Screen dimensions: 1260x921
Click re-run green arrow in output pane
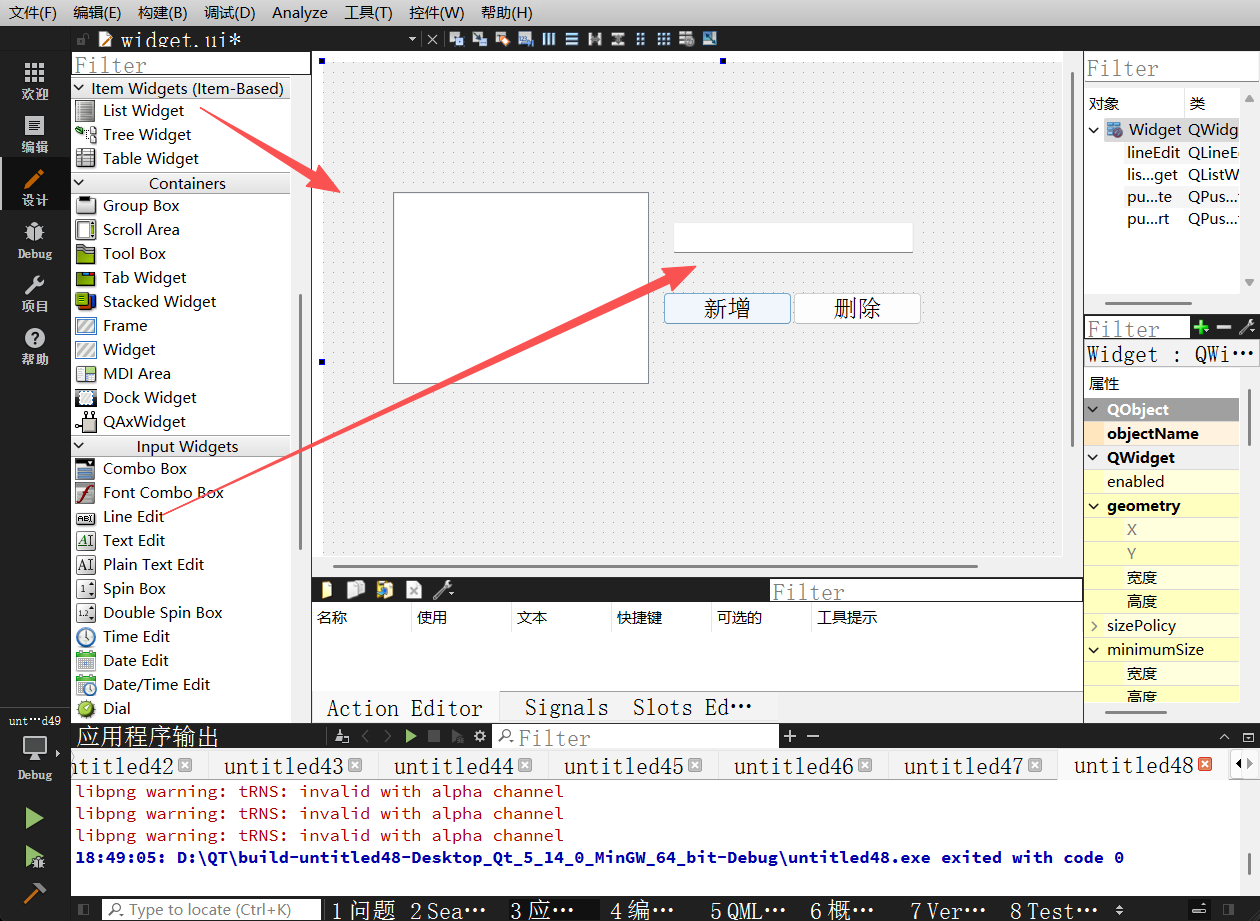[411, 737]
